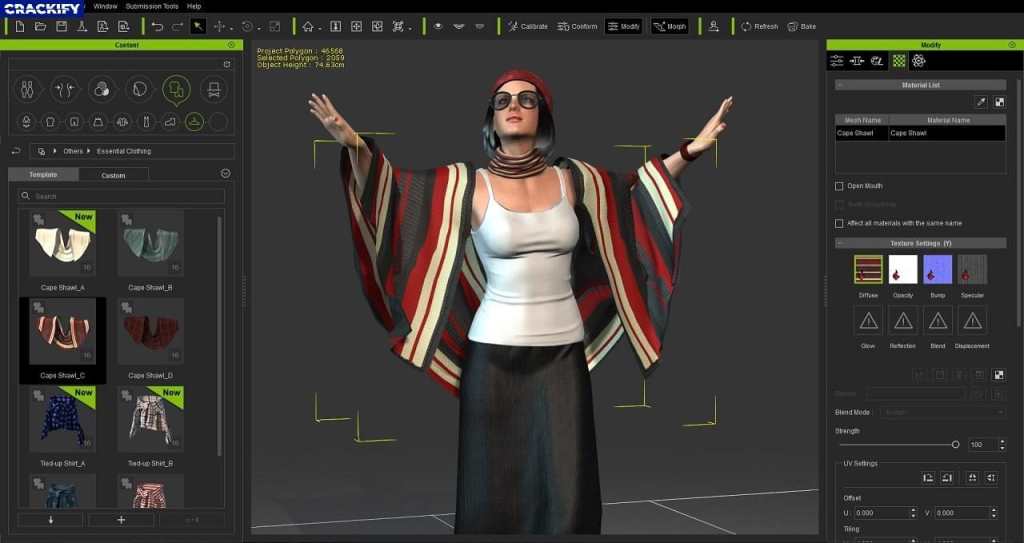Viewport: 1024px width, 543px height.
Task: Select the Shirt clothing subcategory icon
Action: click(50, 122)
